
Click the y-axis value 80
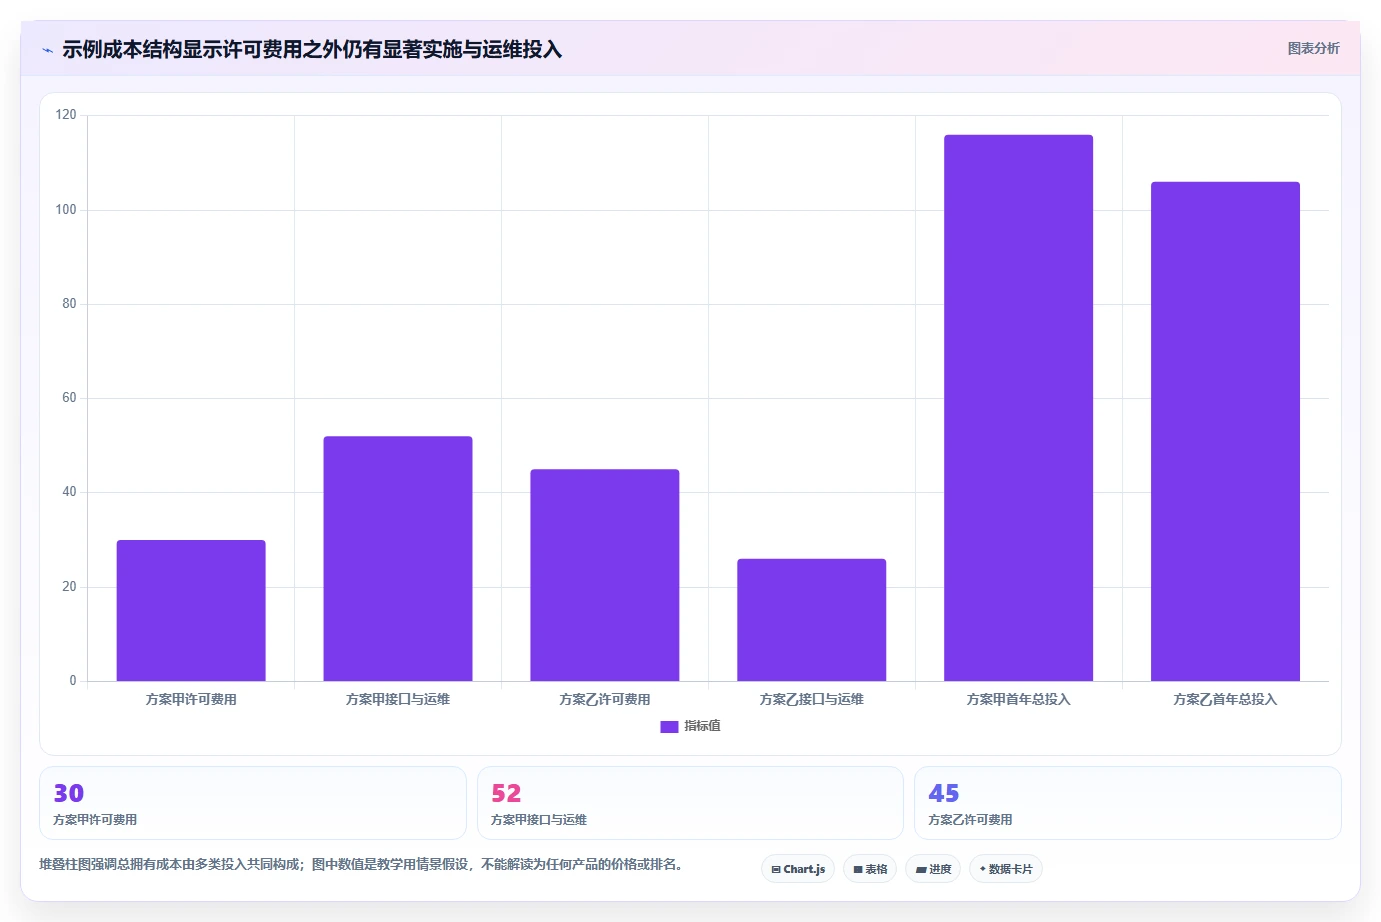pos(69,304)
